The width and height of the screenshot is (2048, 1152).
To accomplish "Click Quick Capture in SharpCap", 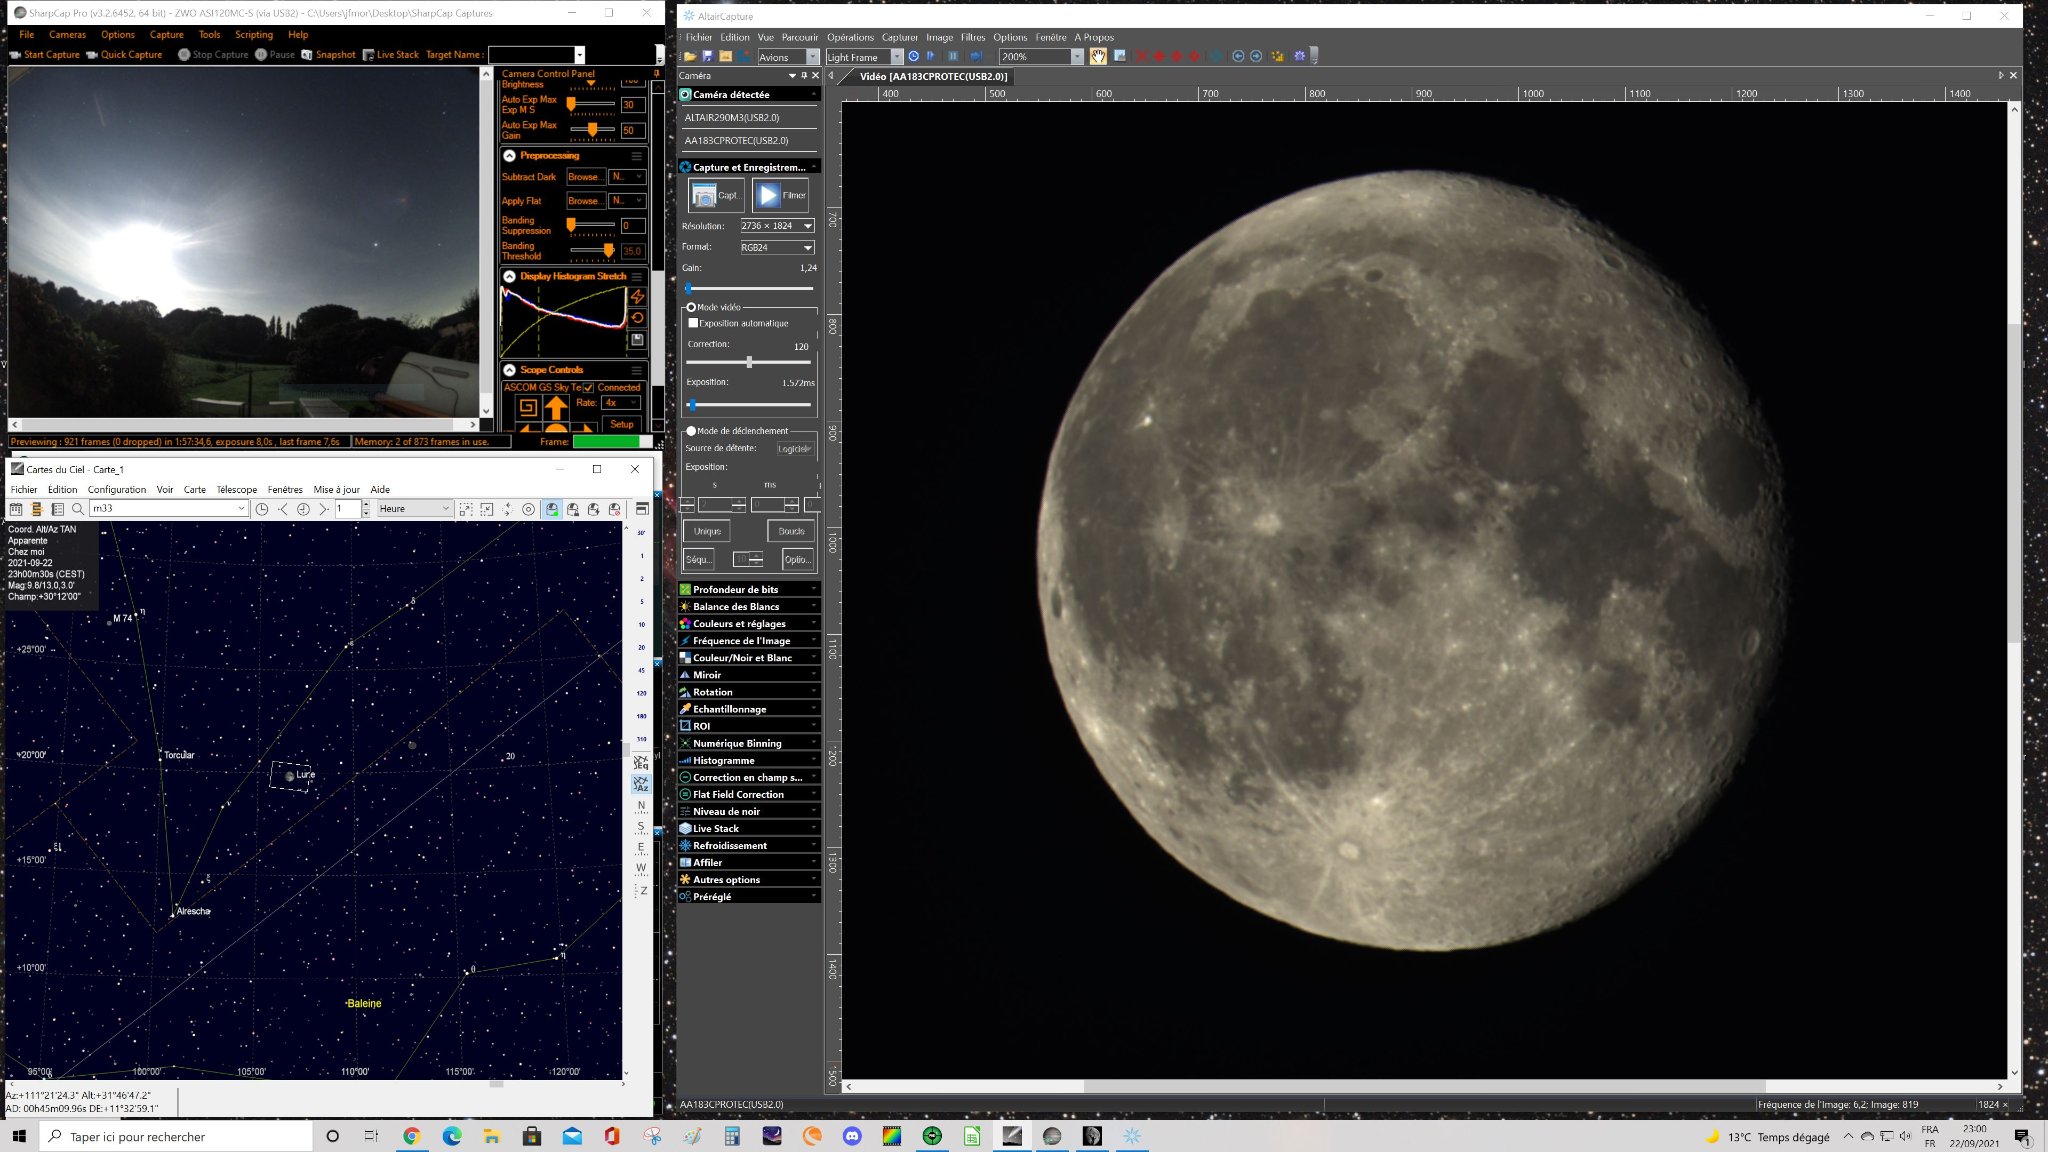I will [x=125, y=55].
